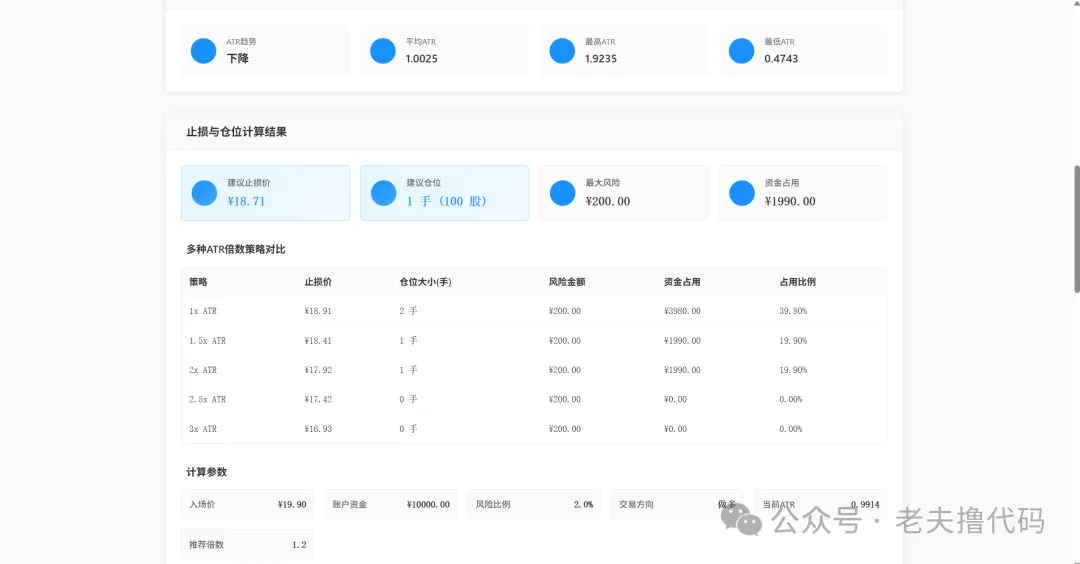
Task: Select the 2x ATR strategy row label
Action: pyautogui.click(x=203, y=370)
